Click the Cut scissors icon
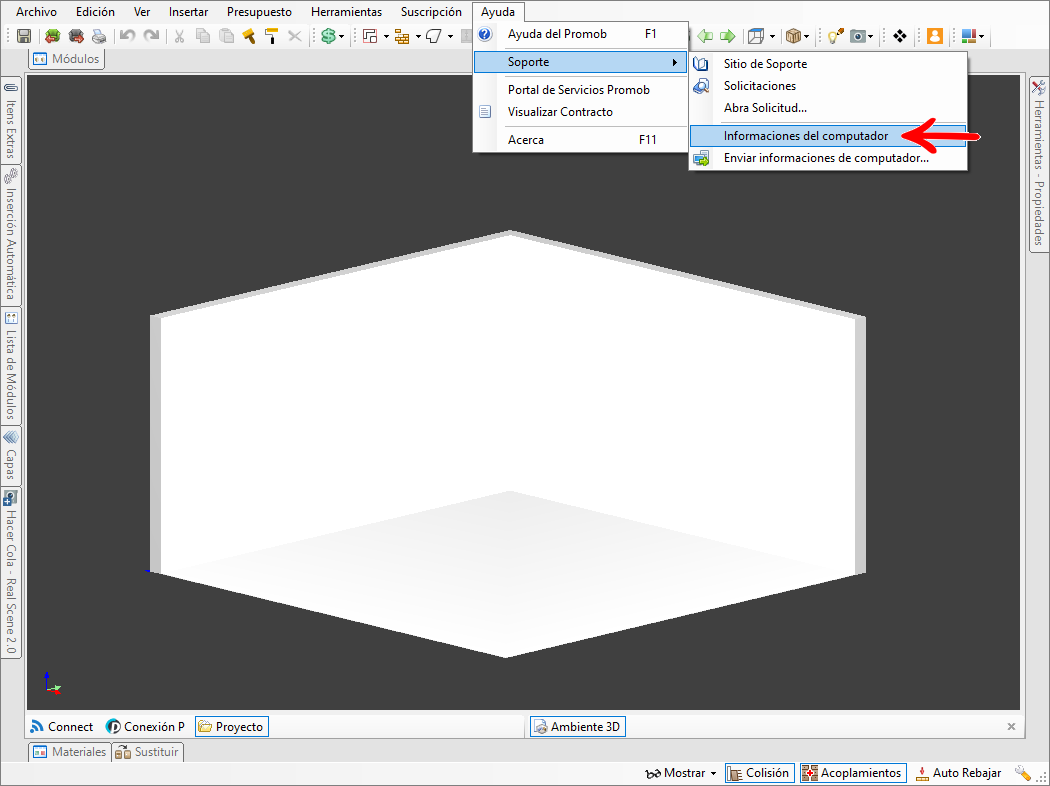 point(179,36)
